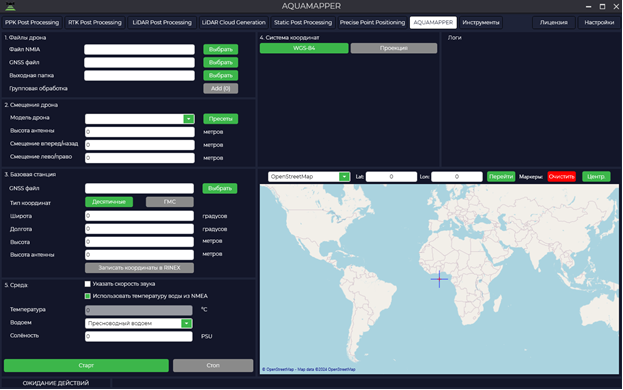Screen dimensions: 623x390
Task: Open LiDAR Post Processing tab
Action: (162, 23)
